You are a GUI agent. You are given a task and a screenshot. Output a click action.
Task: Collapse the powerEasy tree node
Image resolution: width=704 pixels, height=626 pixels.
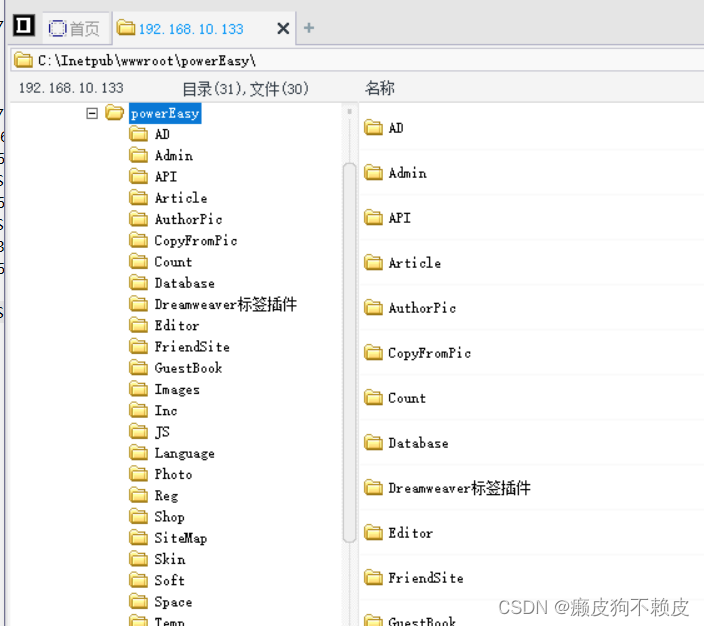pos(92,113)
